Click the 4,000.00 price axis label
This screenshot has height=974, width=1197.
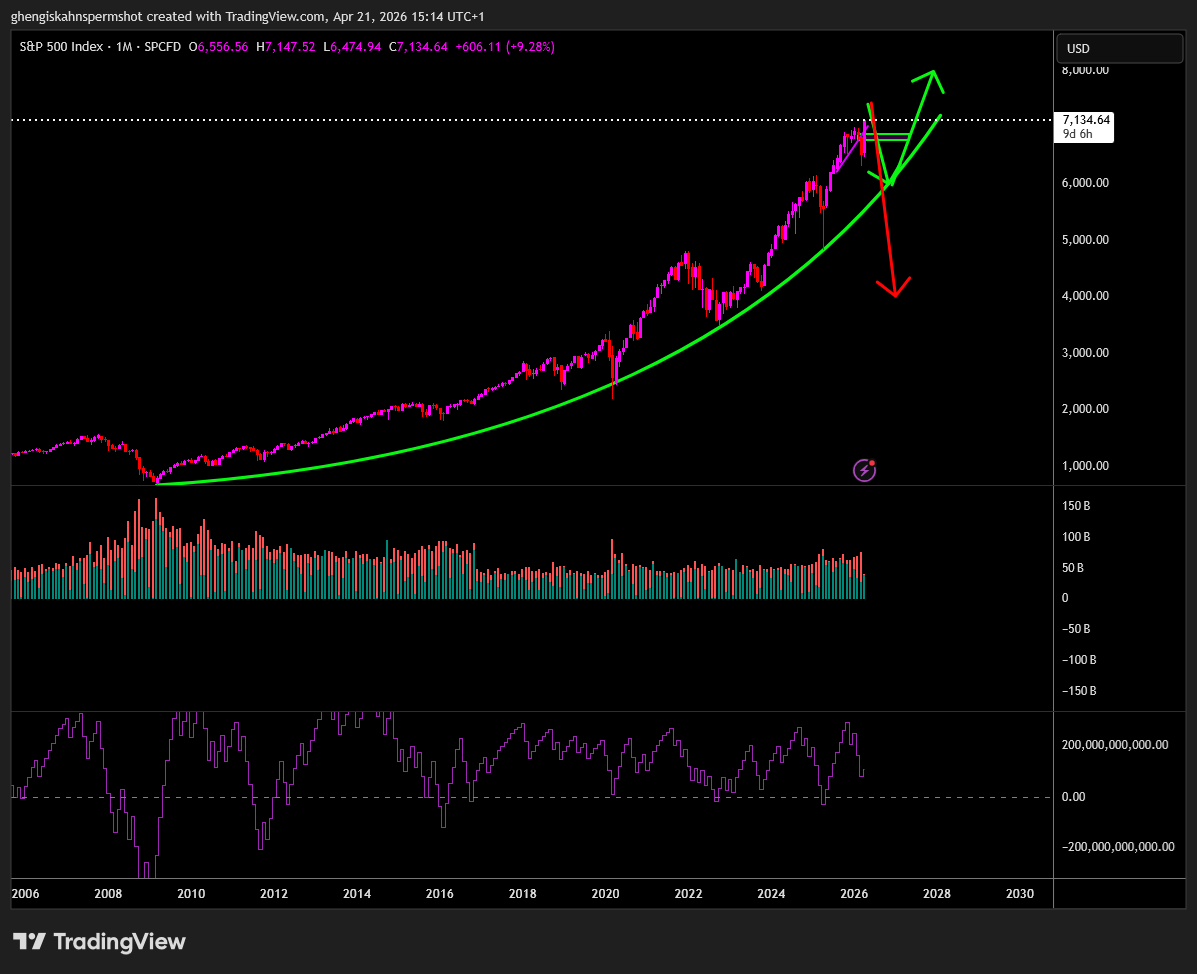(1085, 296)
